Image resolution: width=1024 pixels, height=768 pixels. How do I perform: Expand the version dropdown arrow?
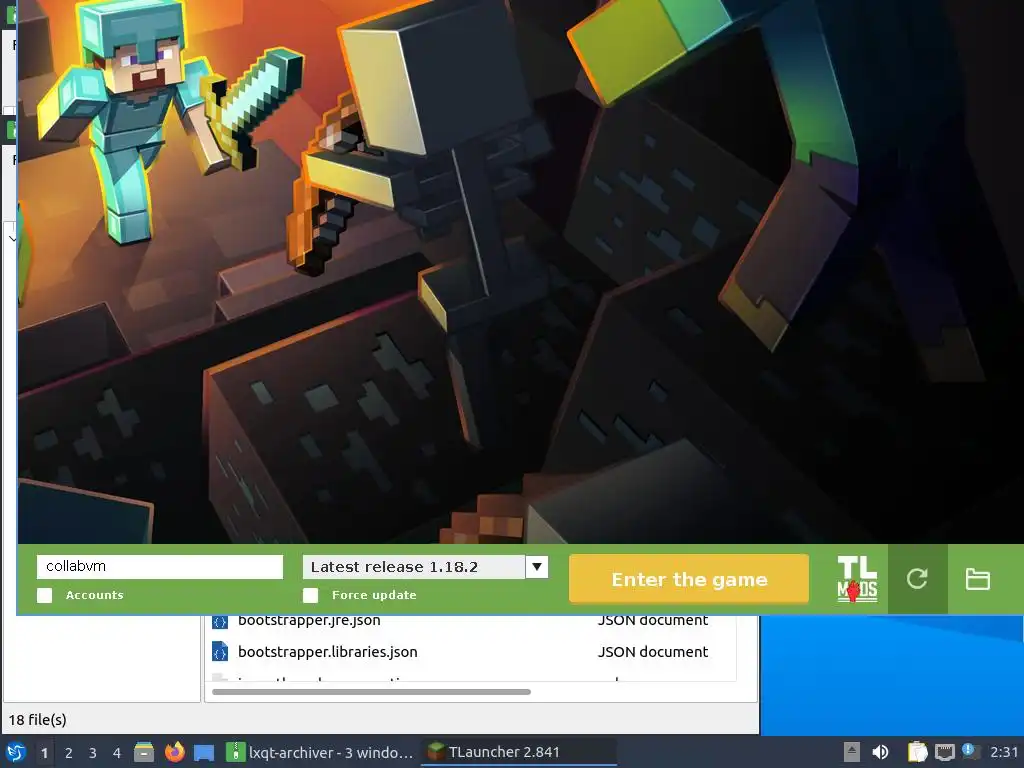537,567
